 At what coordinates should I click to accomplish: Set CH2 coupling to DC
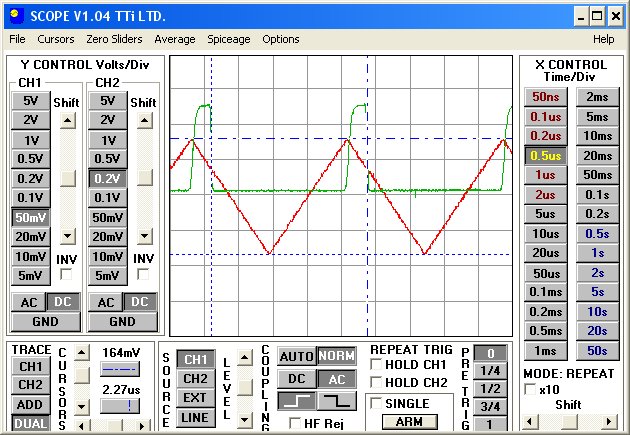coord(140,302)
